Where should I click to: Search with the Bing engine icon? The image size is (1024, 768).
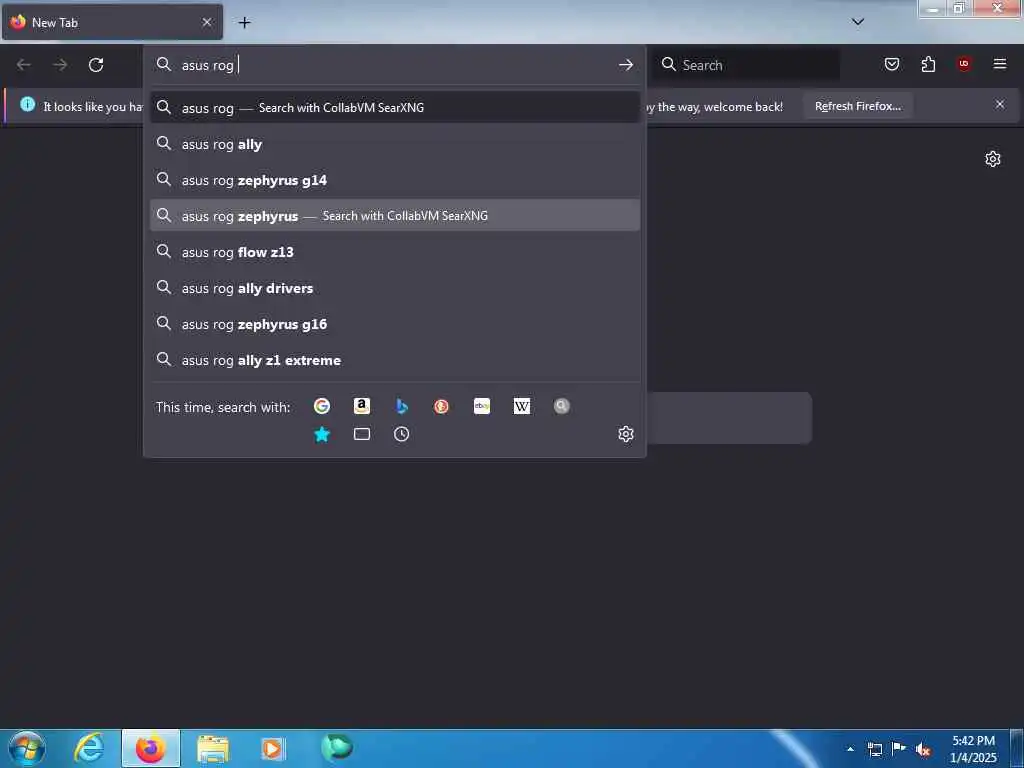tap(402, 406)
